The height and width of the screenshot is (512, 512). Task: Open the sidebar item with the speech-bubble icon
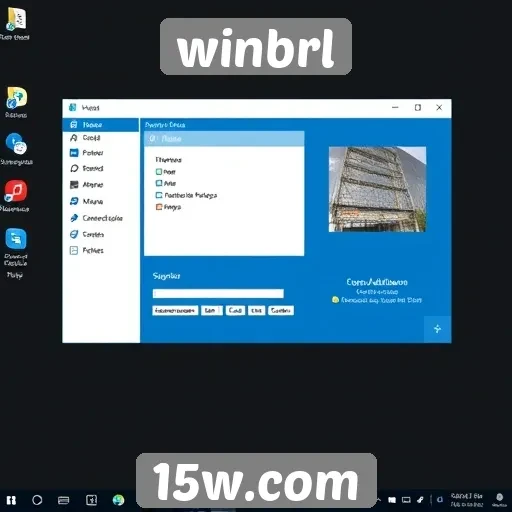coord(86,168)
